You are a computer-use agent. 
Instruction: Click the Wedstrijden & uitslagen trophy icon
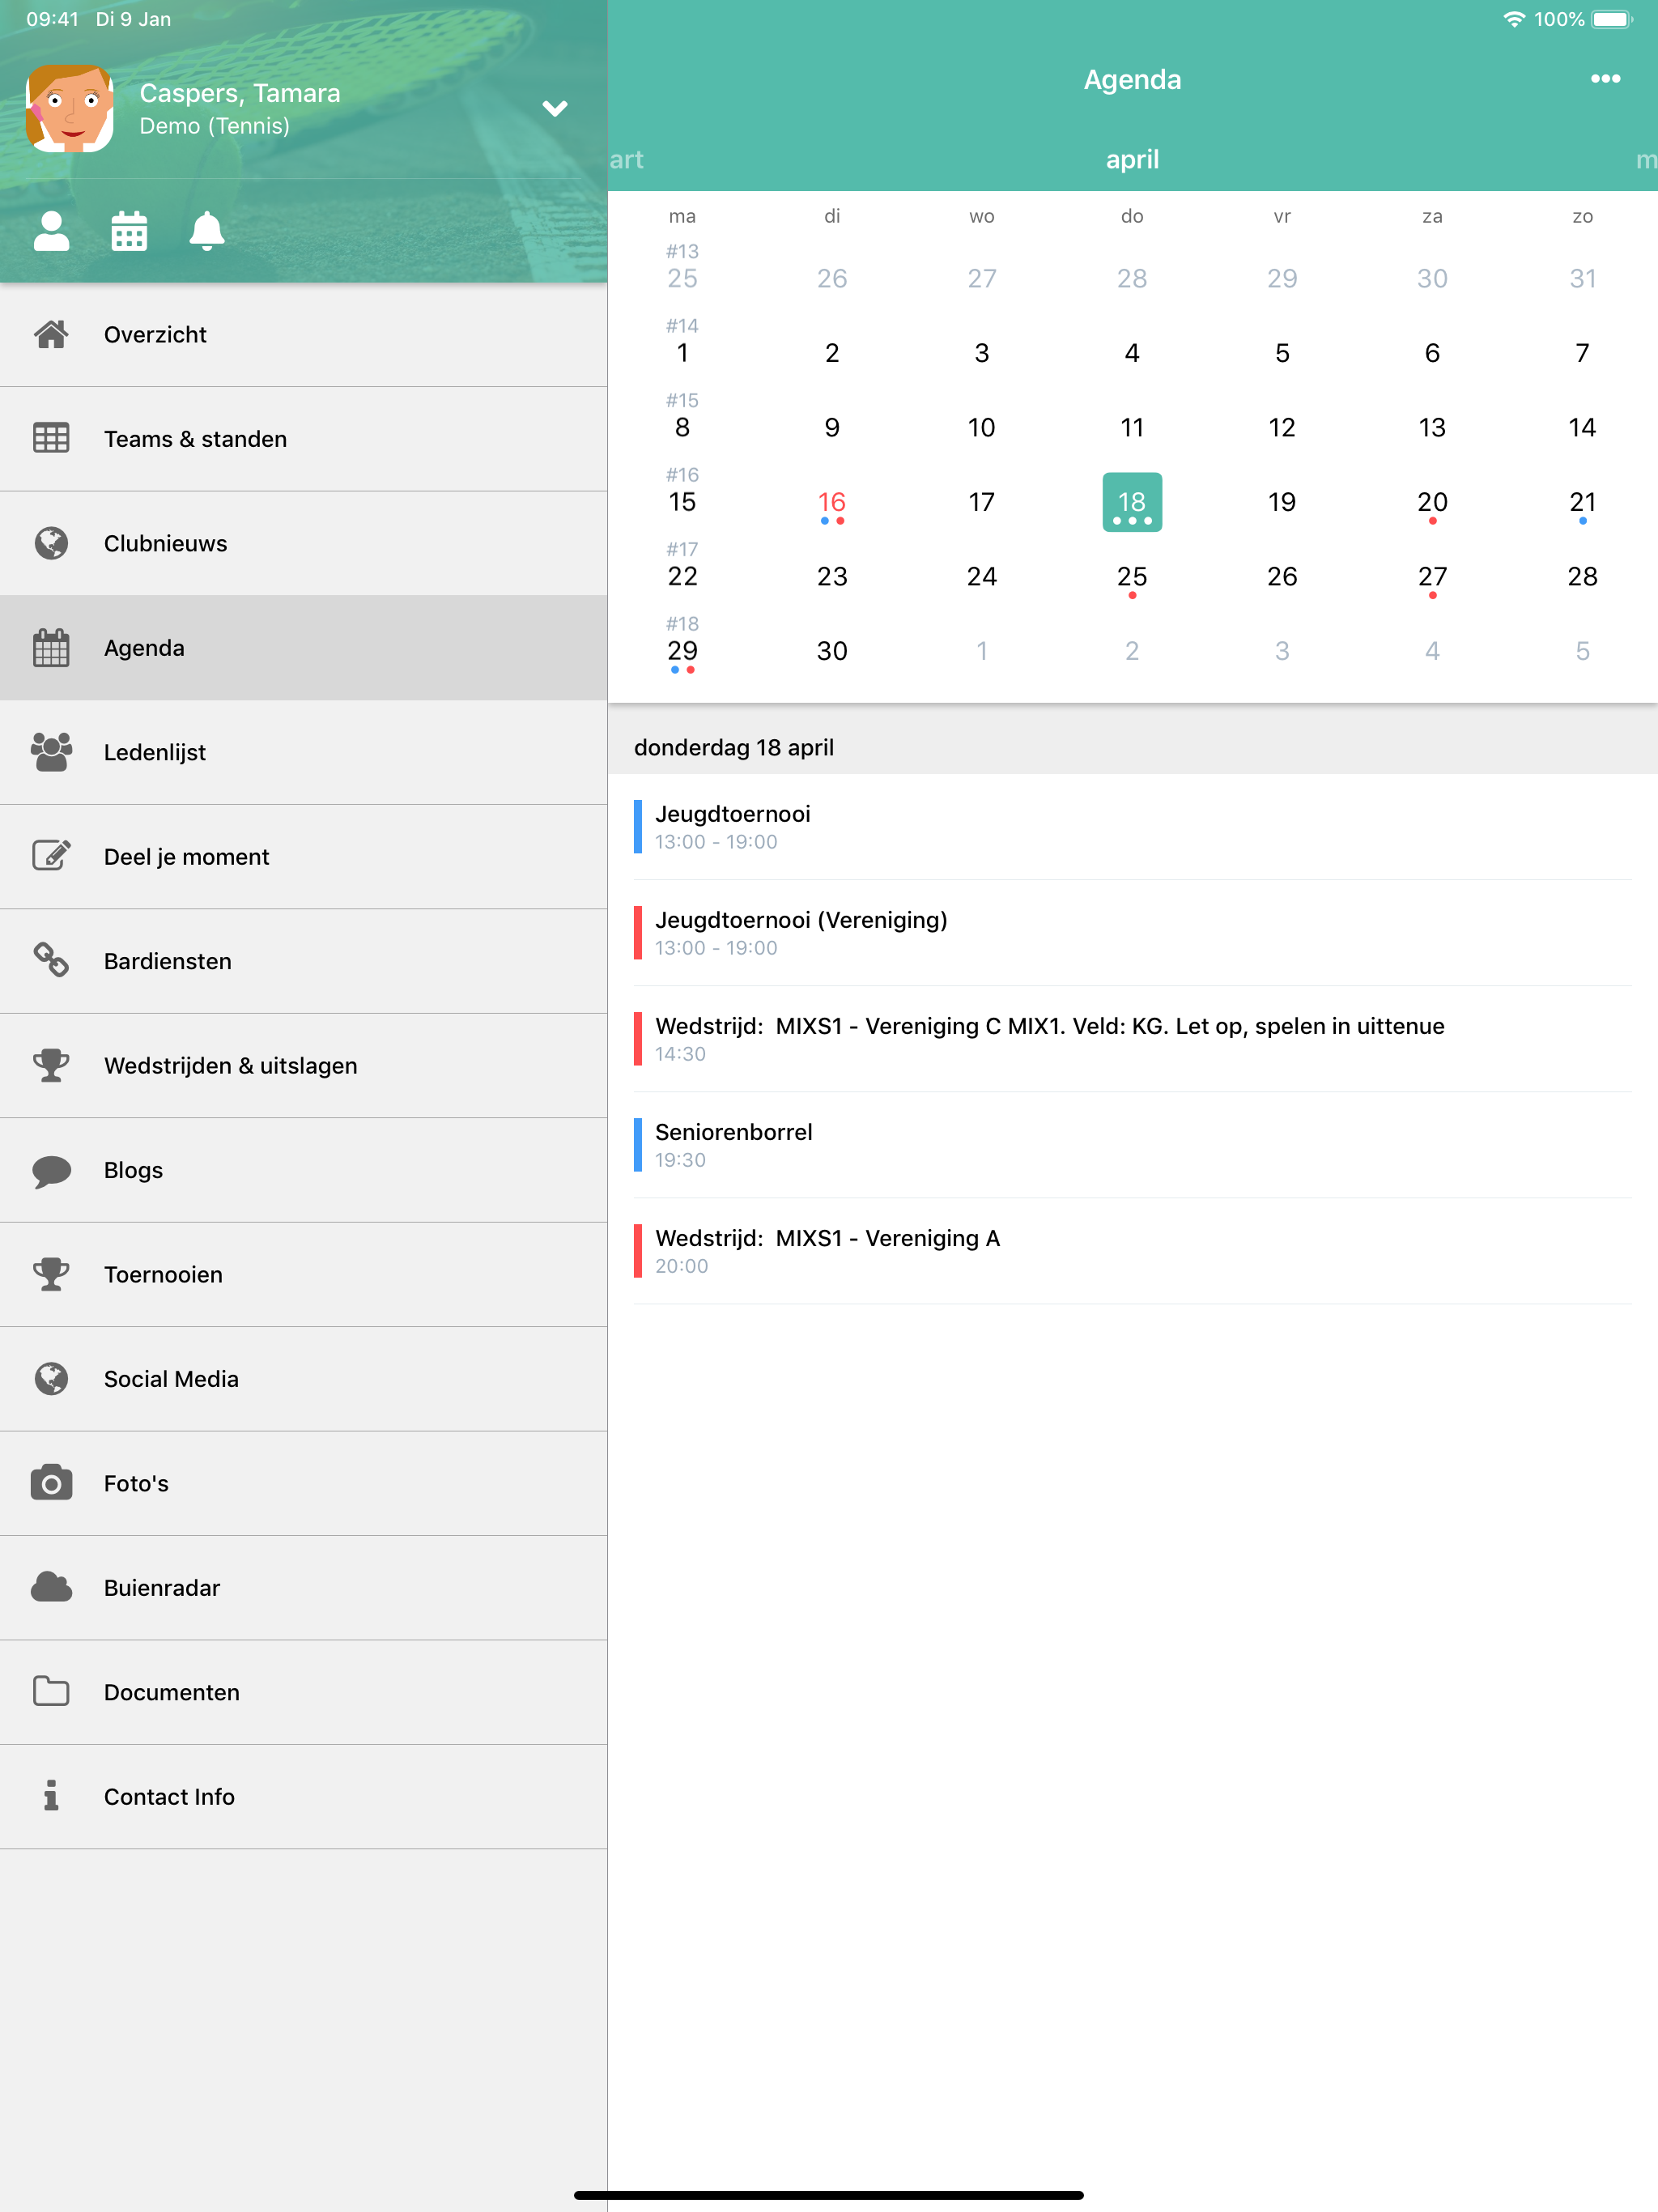51,1065
